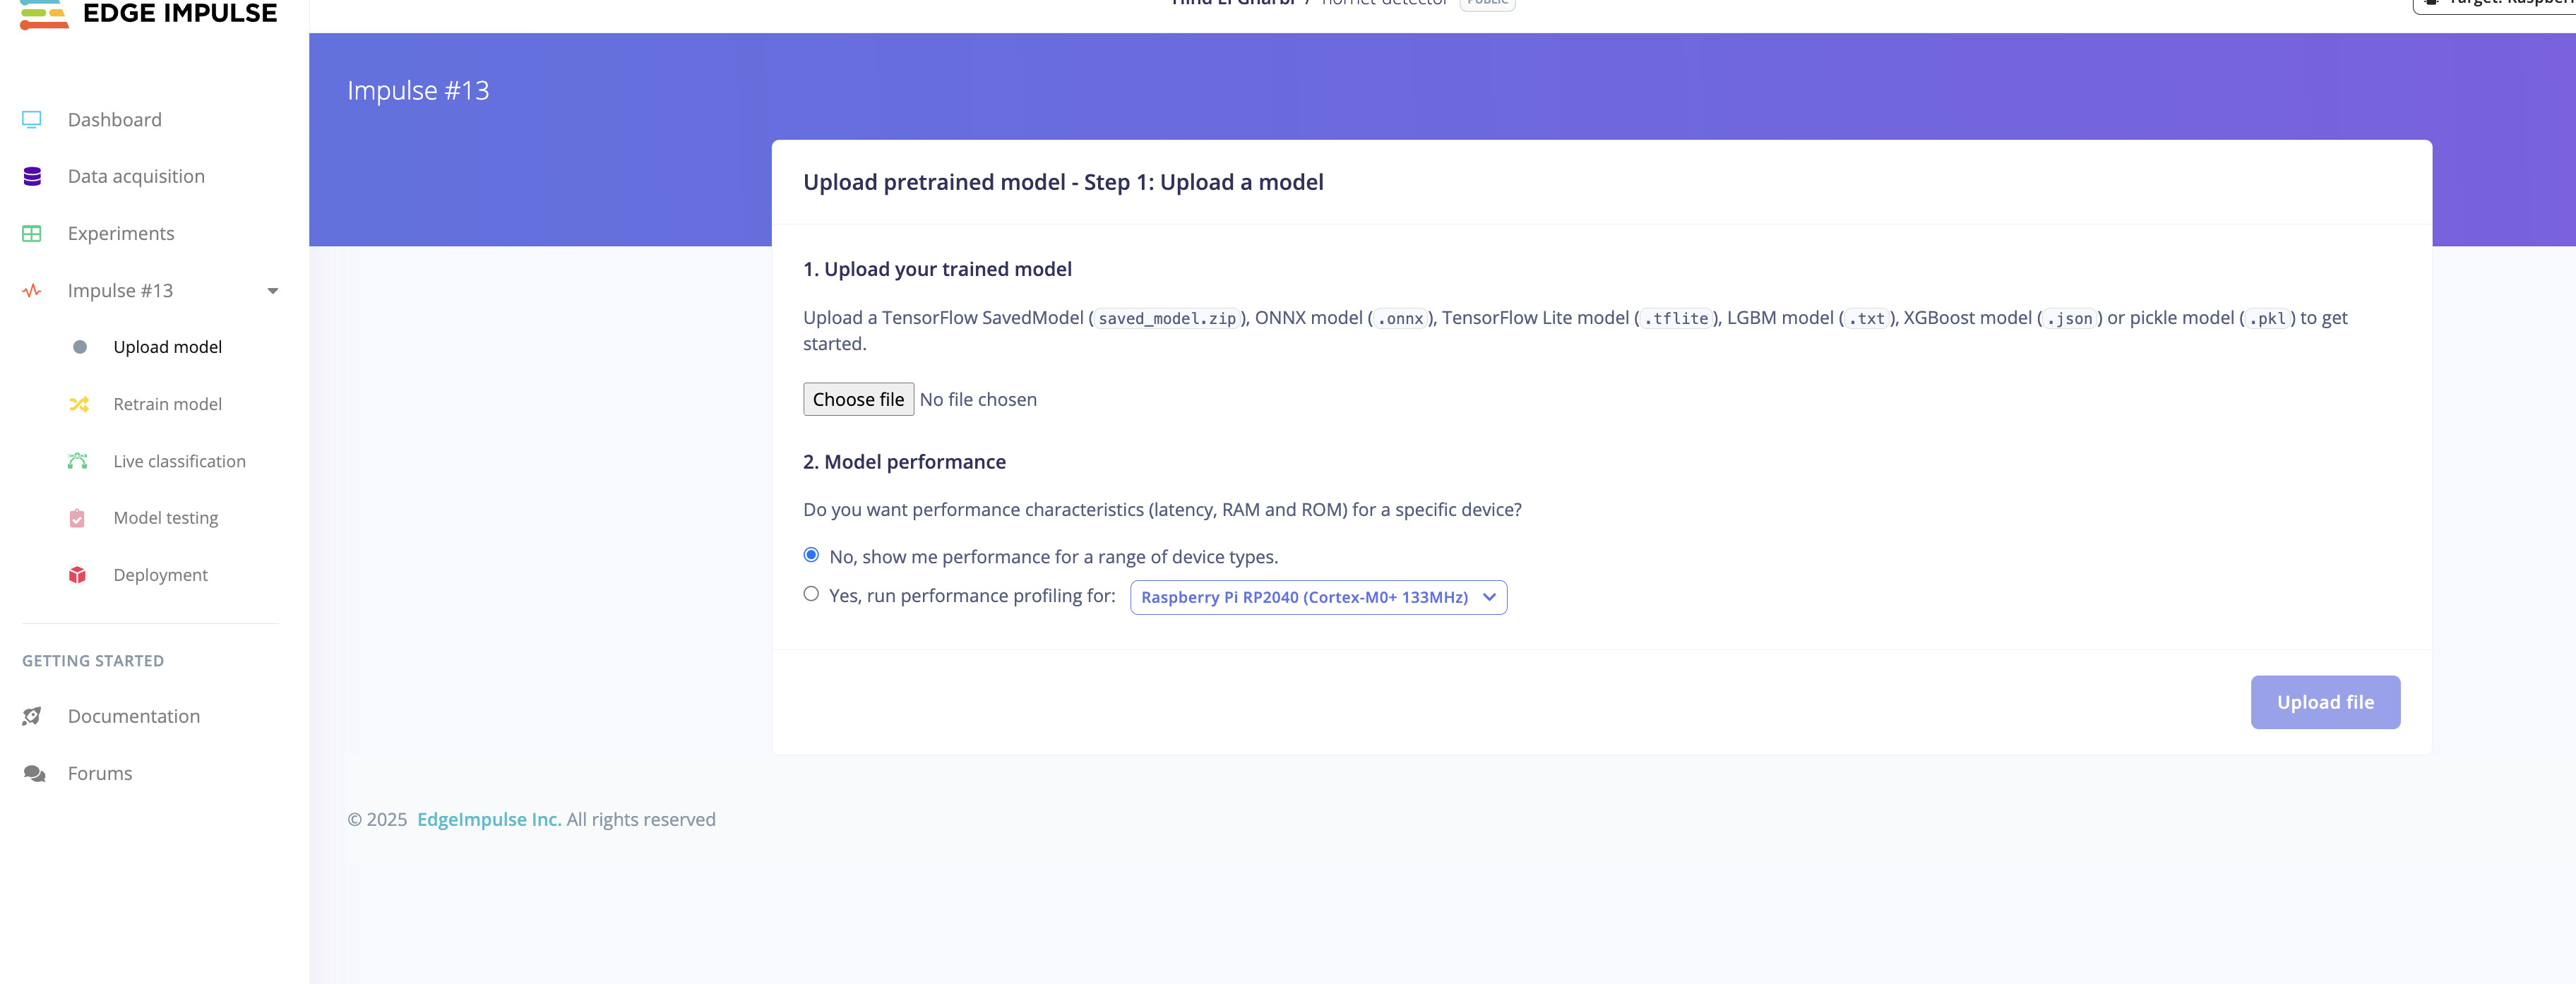Open the Raspberry Pi RP2040 device dropdown
The height and width of the screenshot is (984, 2576).
[1318, 597]
